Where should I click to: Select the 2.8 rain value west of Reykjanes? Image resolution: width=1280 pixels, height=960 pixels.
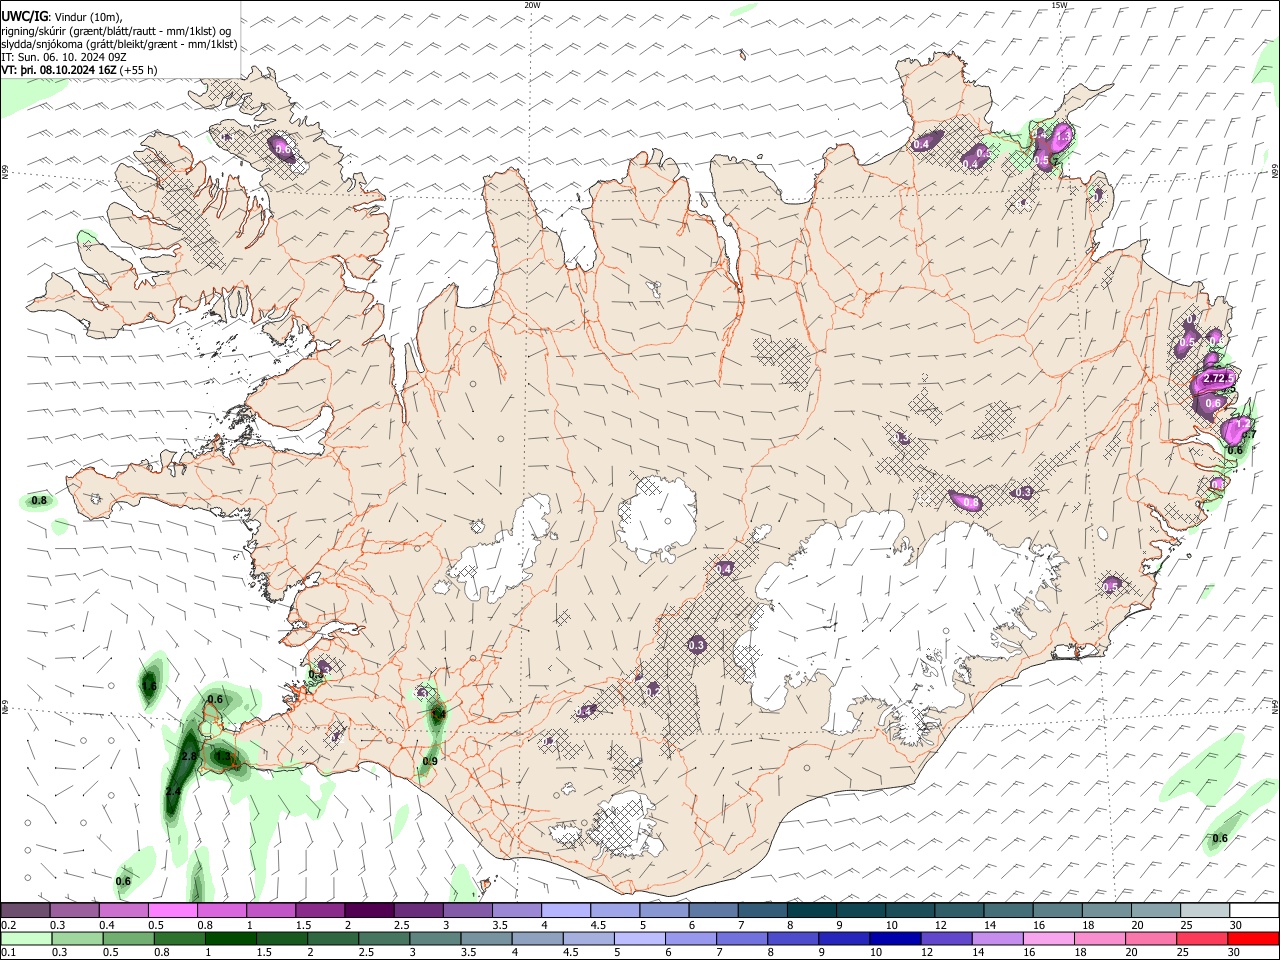pos(190,755)
